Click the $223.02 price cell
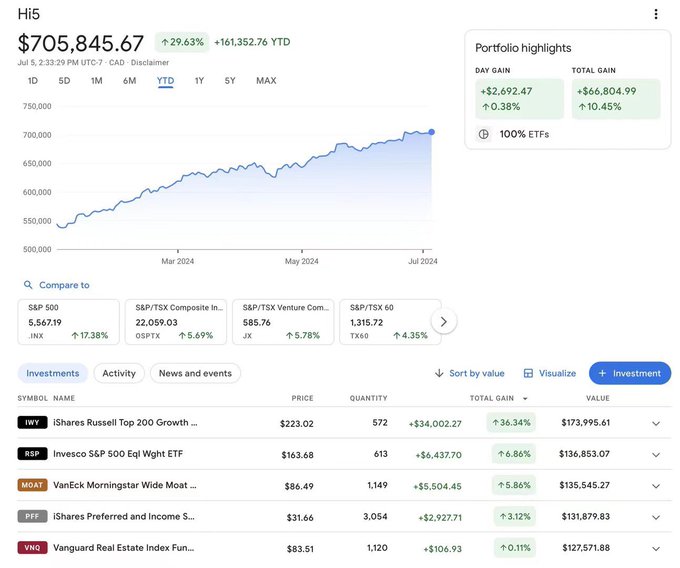This screenshot has height=568, width=680. (x=297, y=424)
